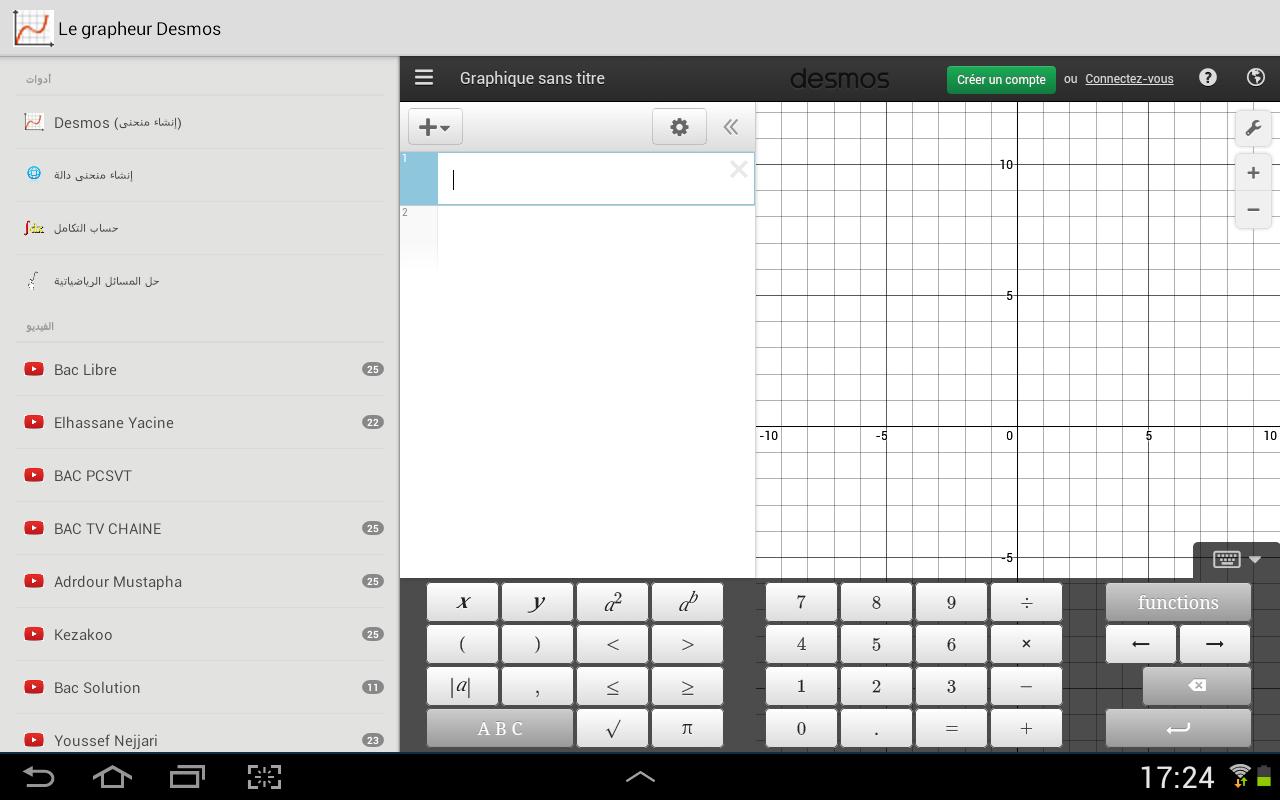
Task: Open Android recent apps button
Action: point(188,777)
